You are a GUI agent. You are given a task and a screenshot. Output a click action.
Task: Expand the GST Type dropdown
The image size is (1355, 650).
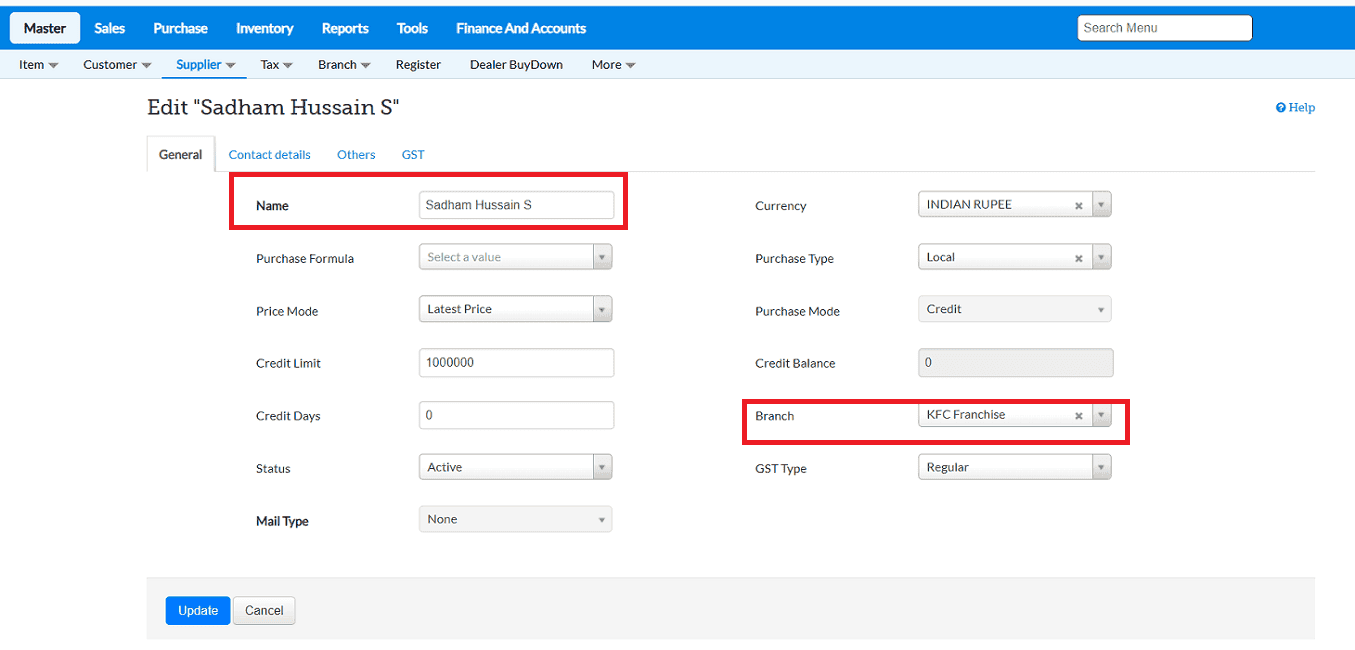pos(1101,467)
